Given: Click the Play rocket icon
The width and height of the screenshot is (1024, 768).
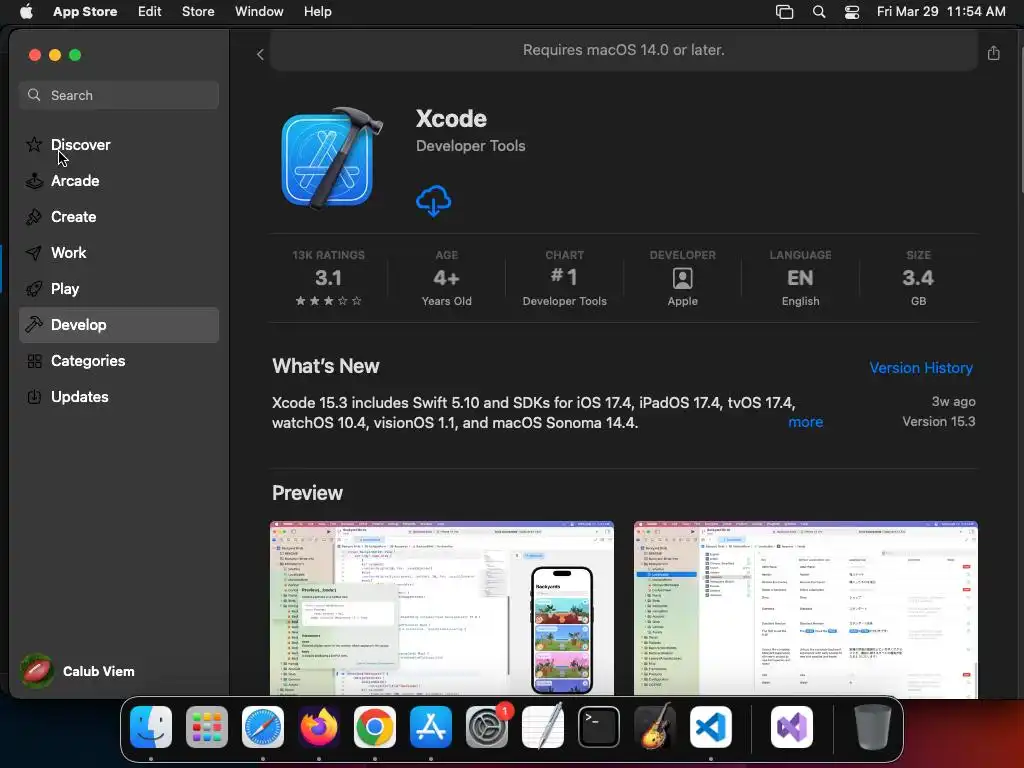Looking at the screenshot, I should pos(34,289).
